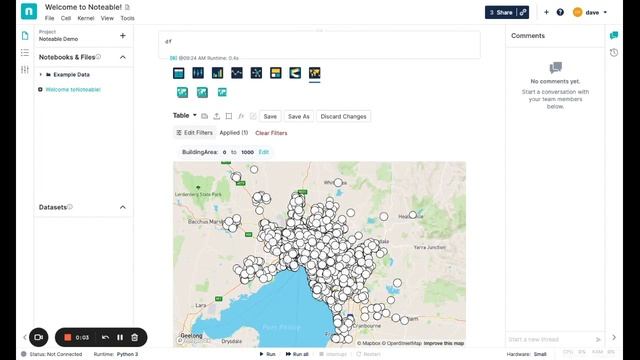This screenshot has height=360, width=640.
Task: Expand the Example Data folder
Action: tap(40, 75)
